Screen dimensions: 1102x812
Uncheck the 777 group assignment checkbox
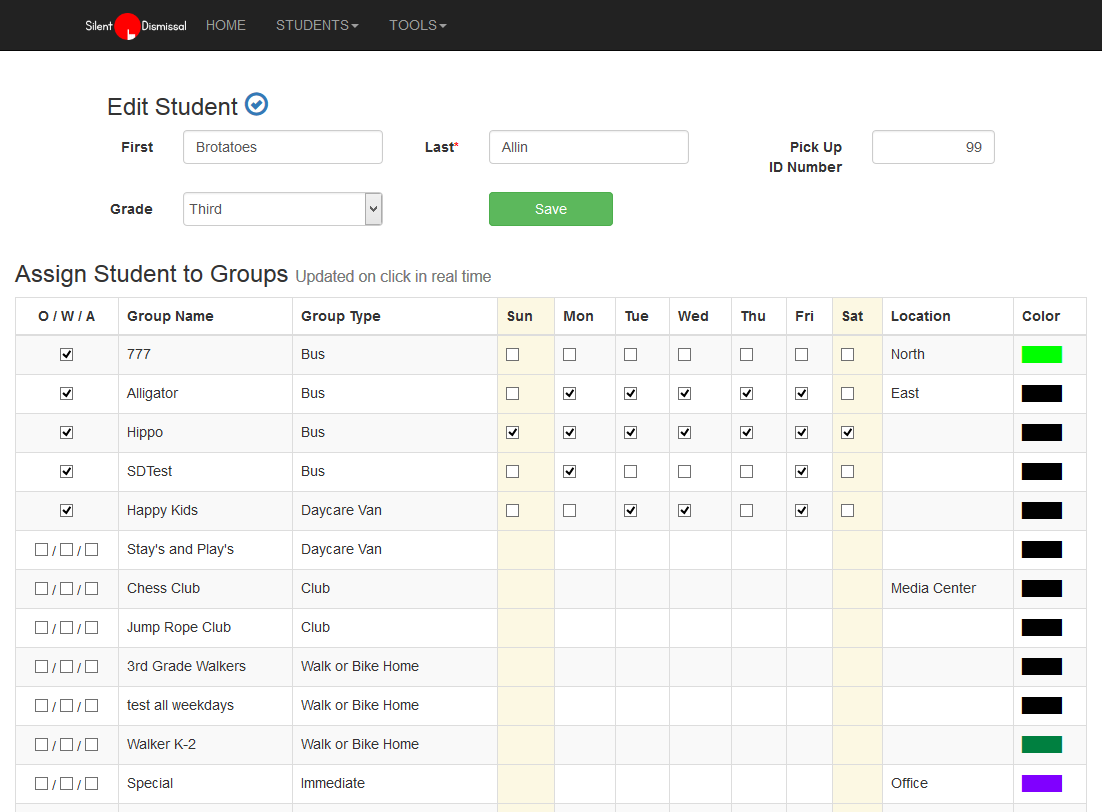tap(67, 354)
